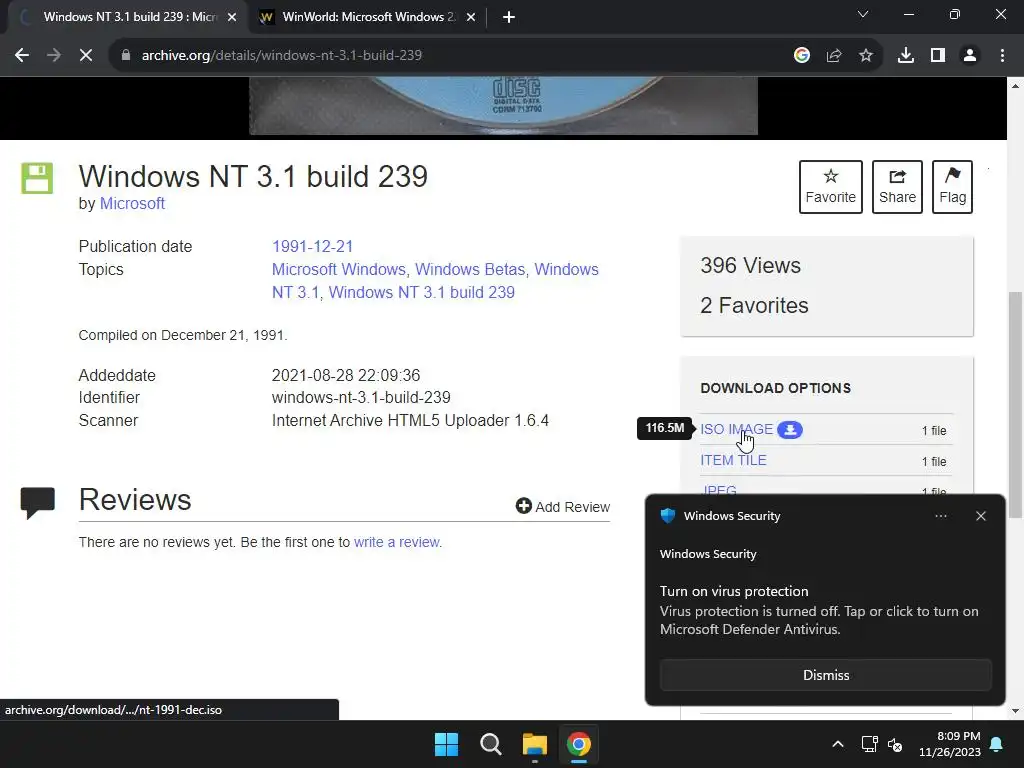
Task: Click the 396 Views text
Action: coord(750,266)
